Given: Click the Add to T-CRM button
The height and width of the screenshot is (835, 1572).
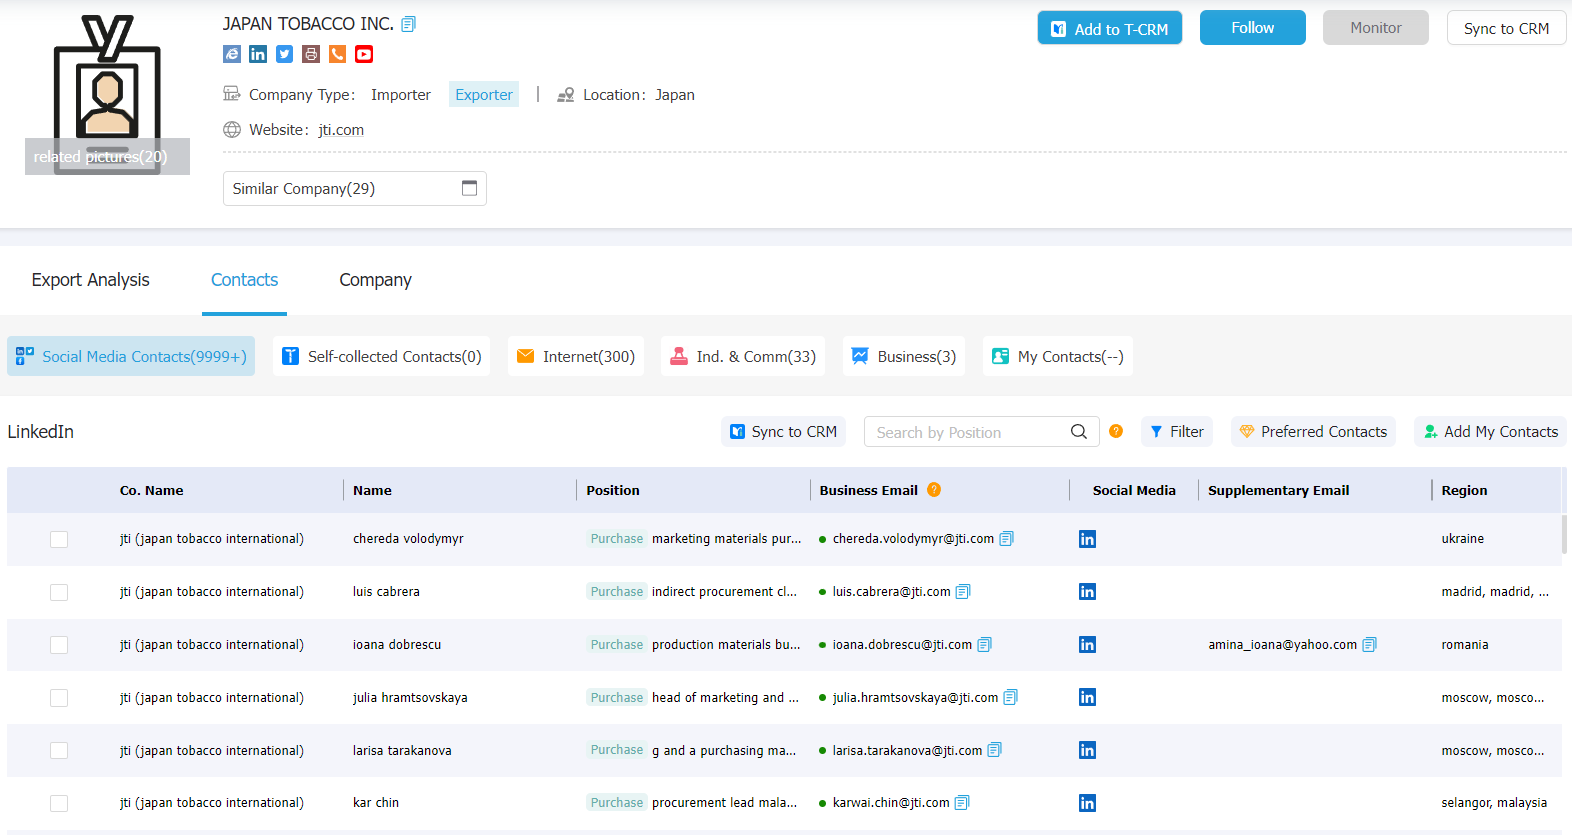Looking at the screenshot, I should pyautogui.click(x=1110, y=28).
